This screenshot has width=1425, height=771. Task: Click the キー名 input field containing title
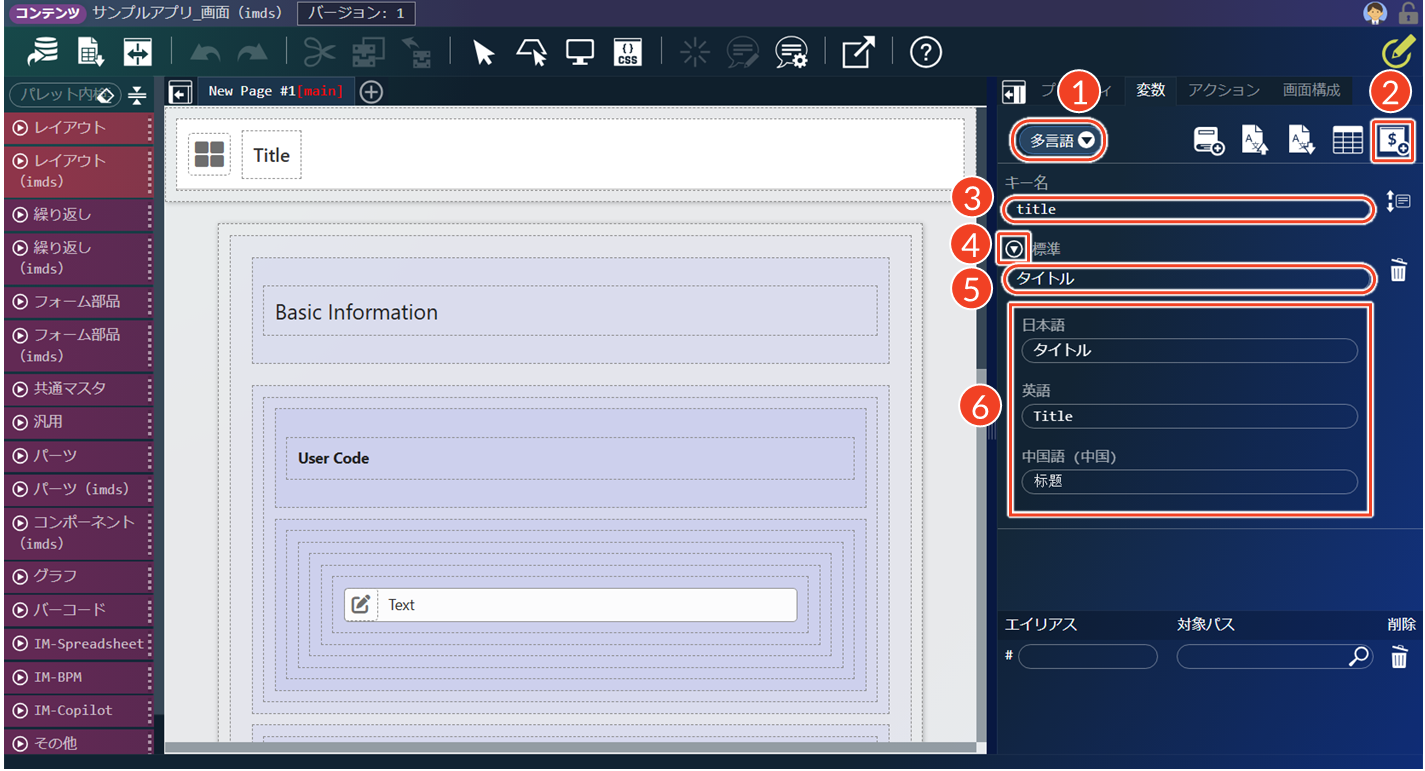click(x=1188, y=209)
